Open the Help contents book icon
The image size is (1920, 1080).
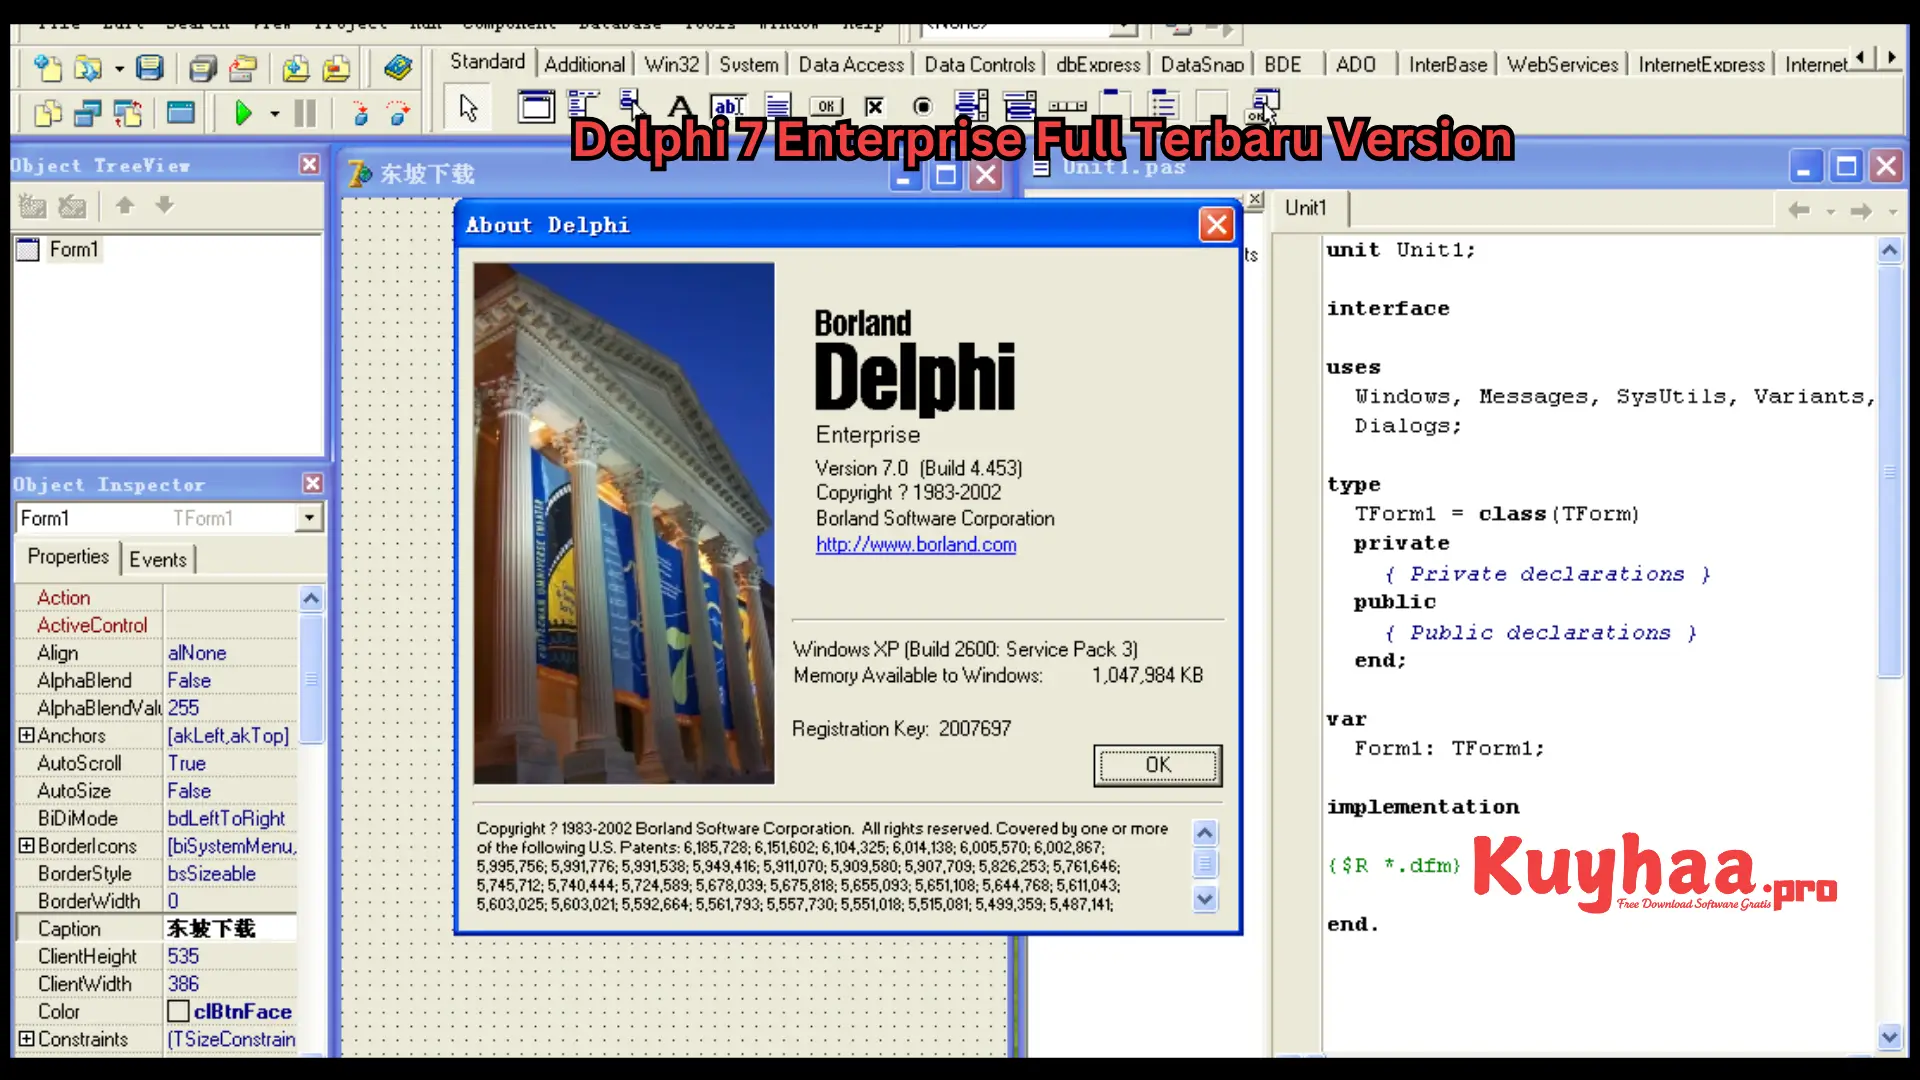point(397,68)
